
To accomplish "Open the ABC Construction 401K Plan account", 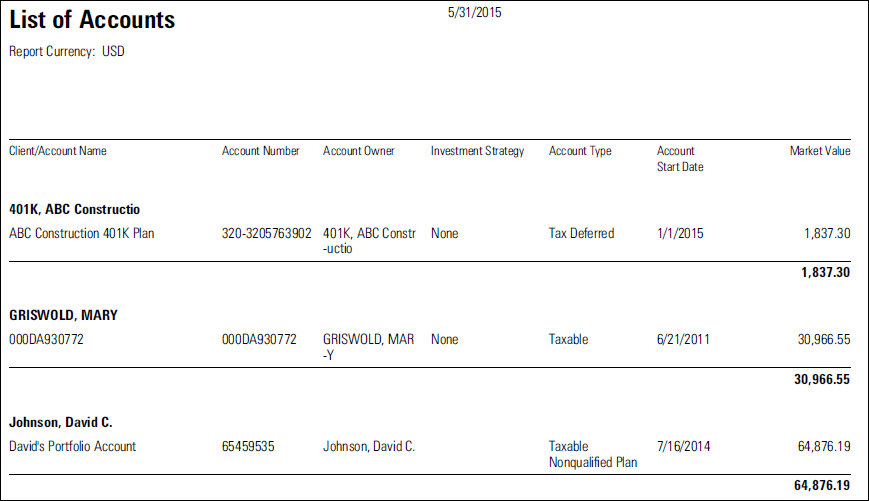I will pyautogui.click(x=82, y=233).
